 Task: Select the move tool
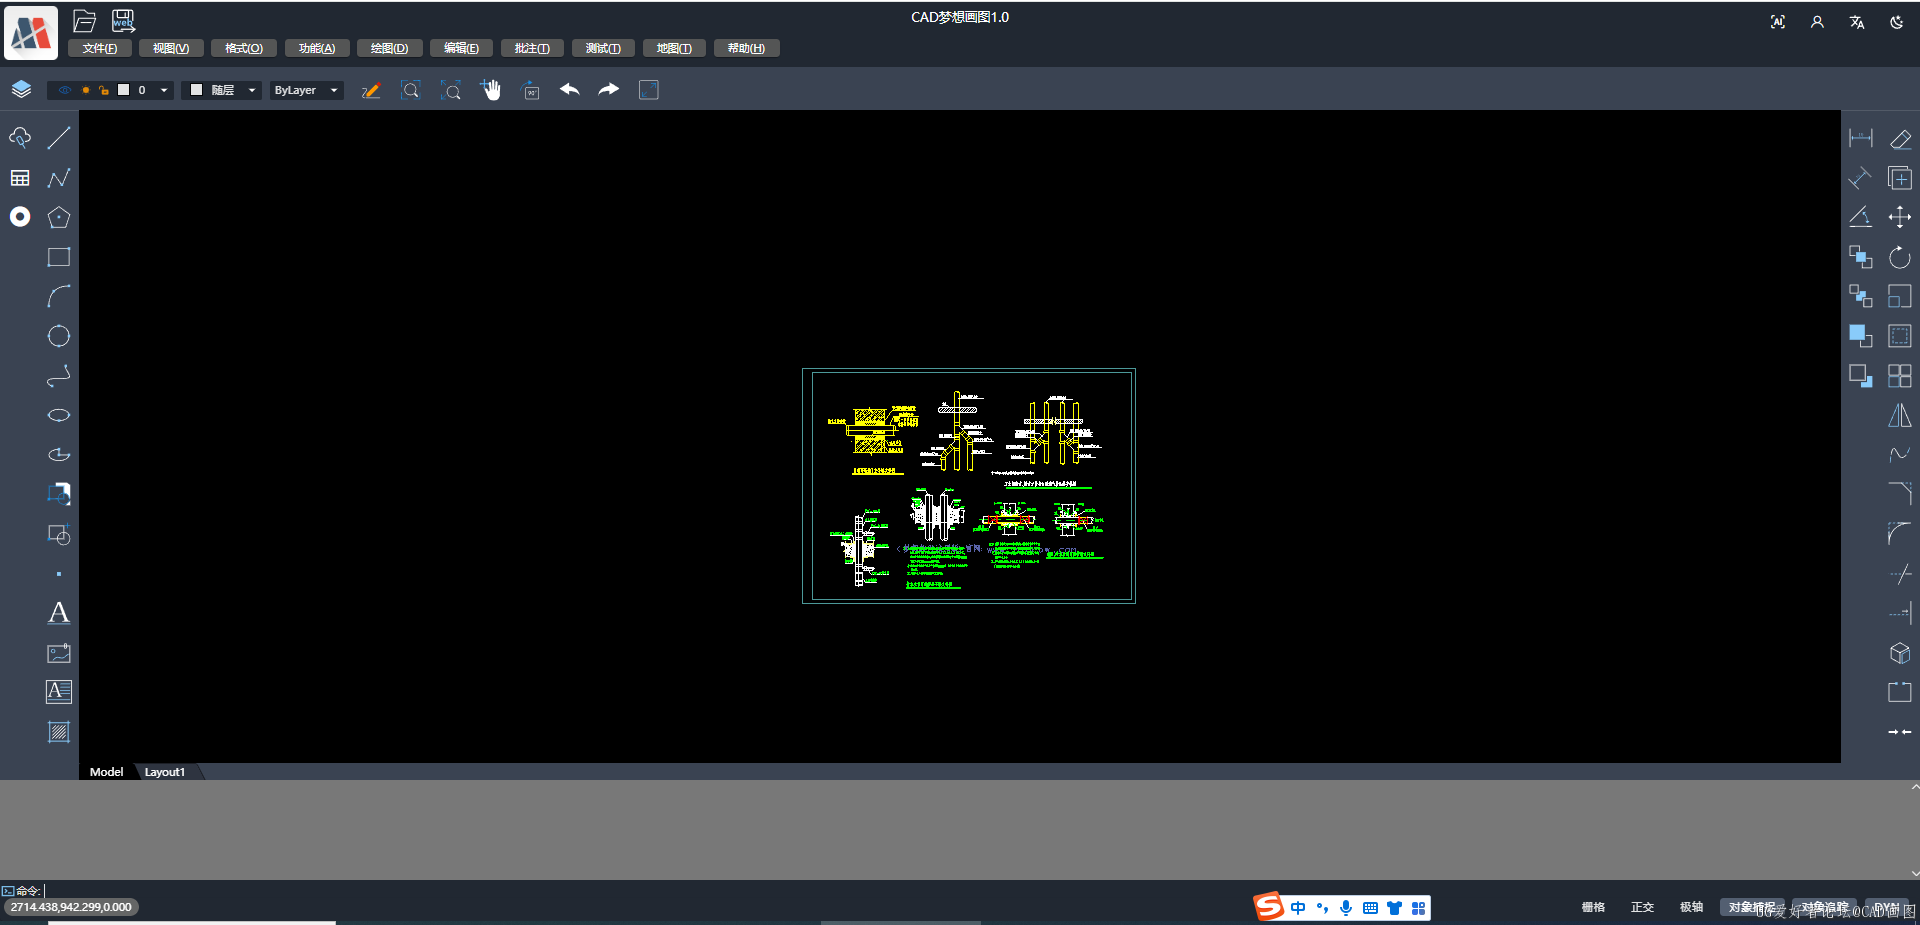[1900, 217]
